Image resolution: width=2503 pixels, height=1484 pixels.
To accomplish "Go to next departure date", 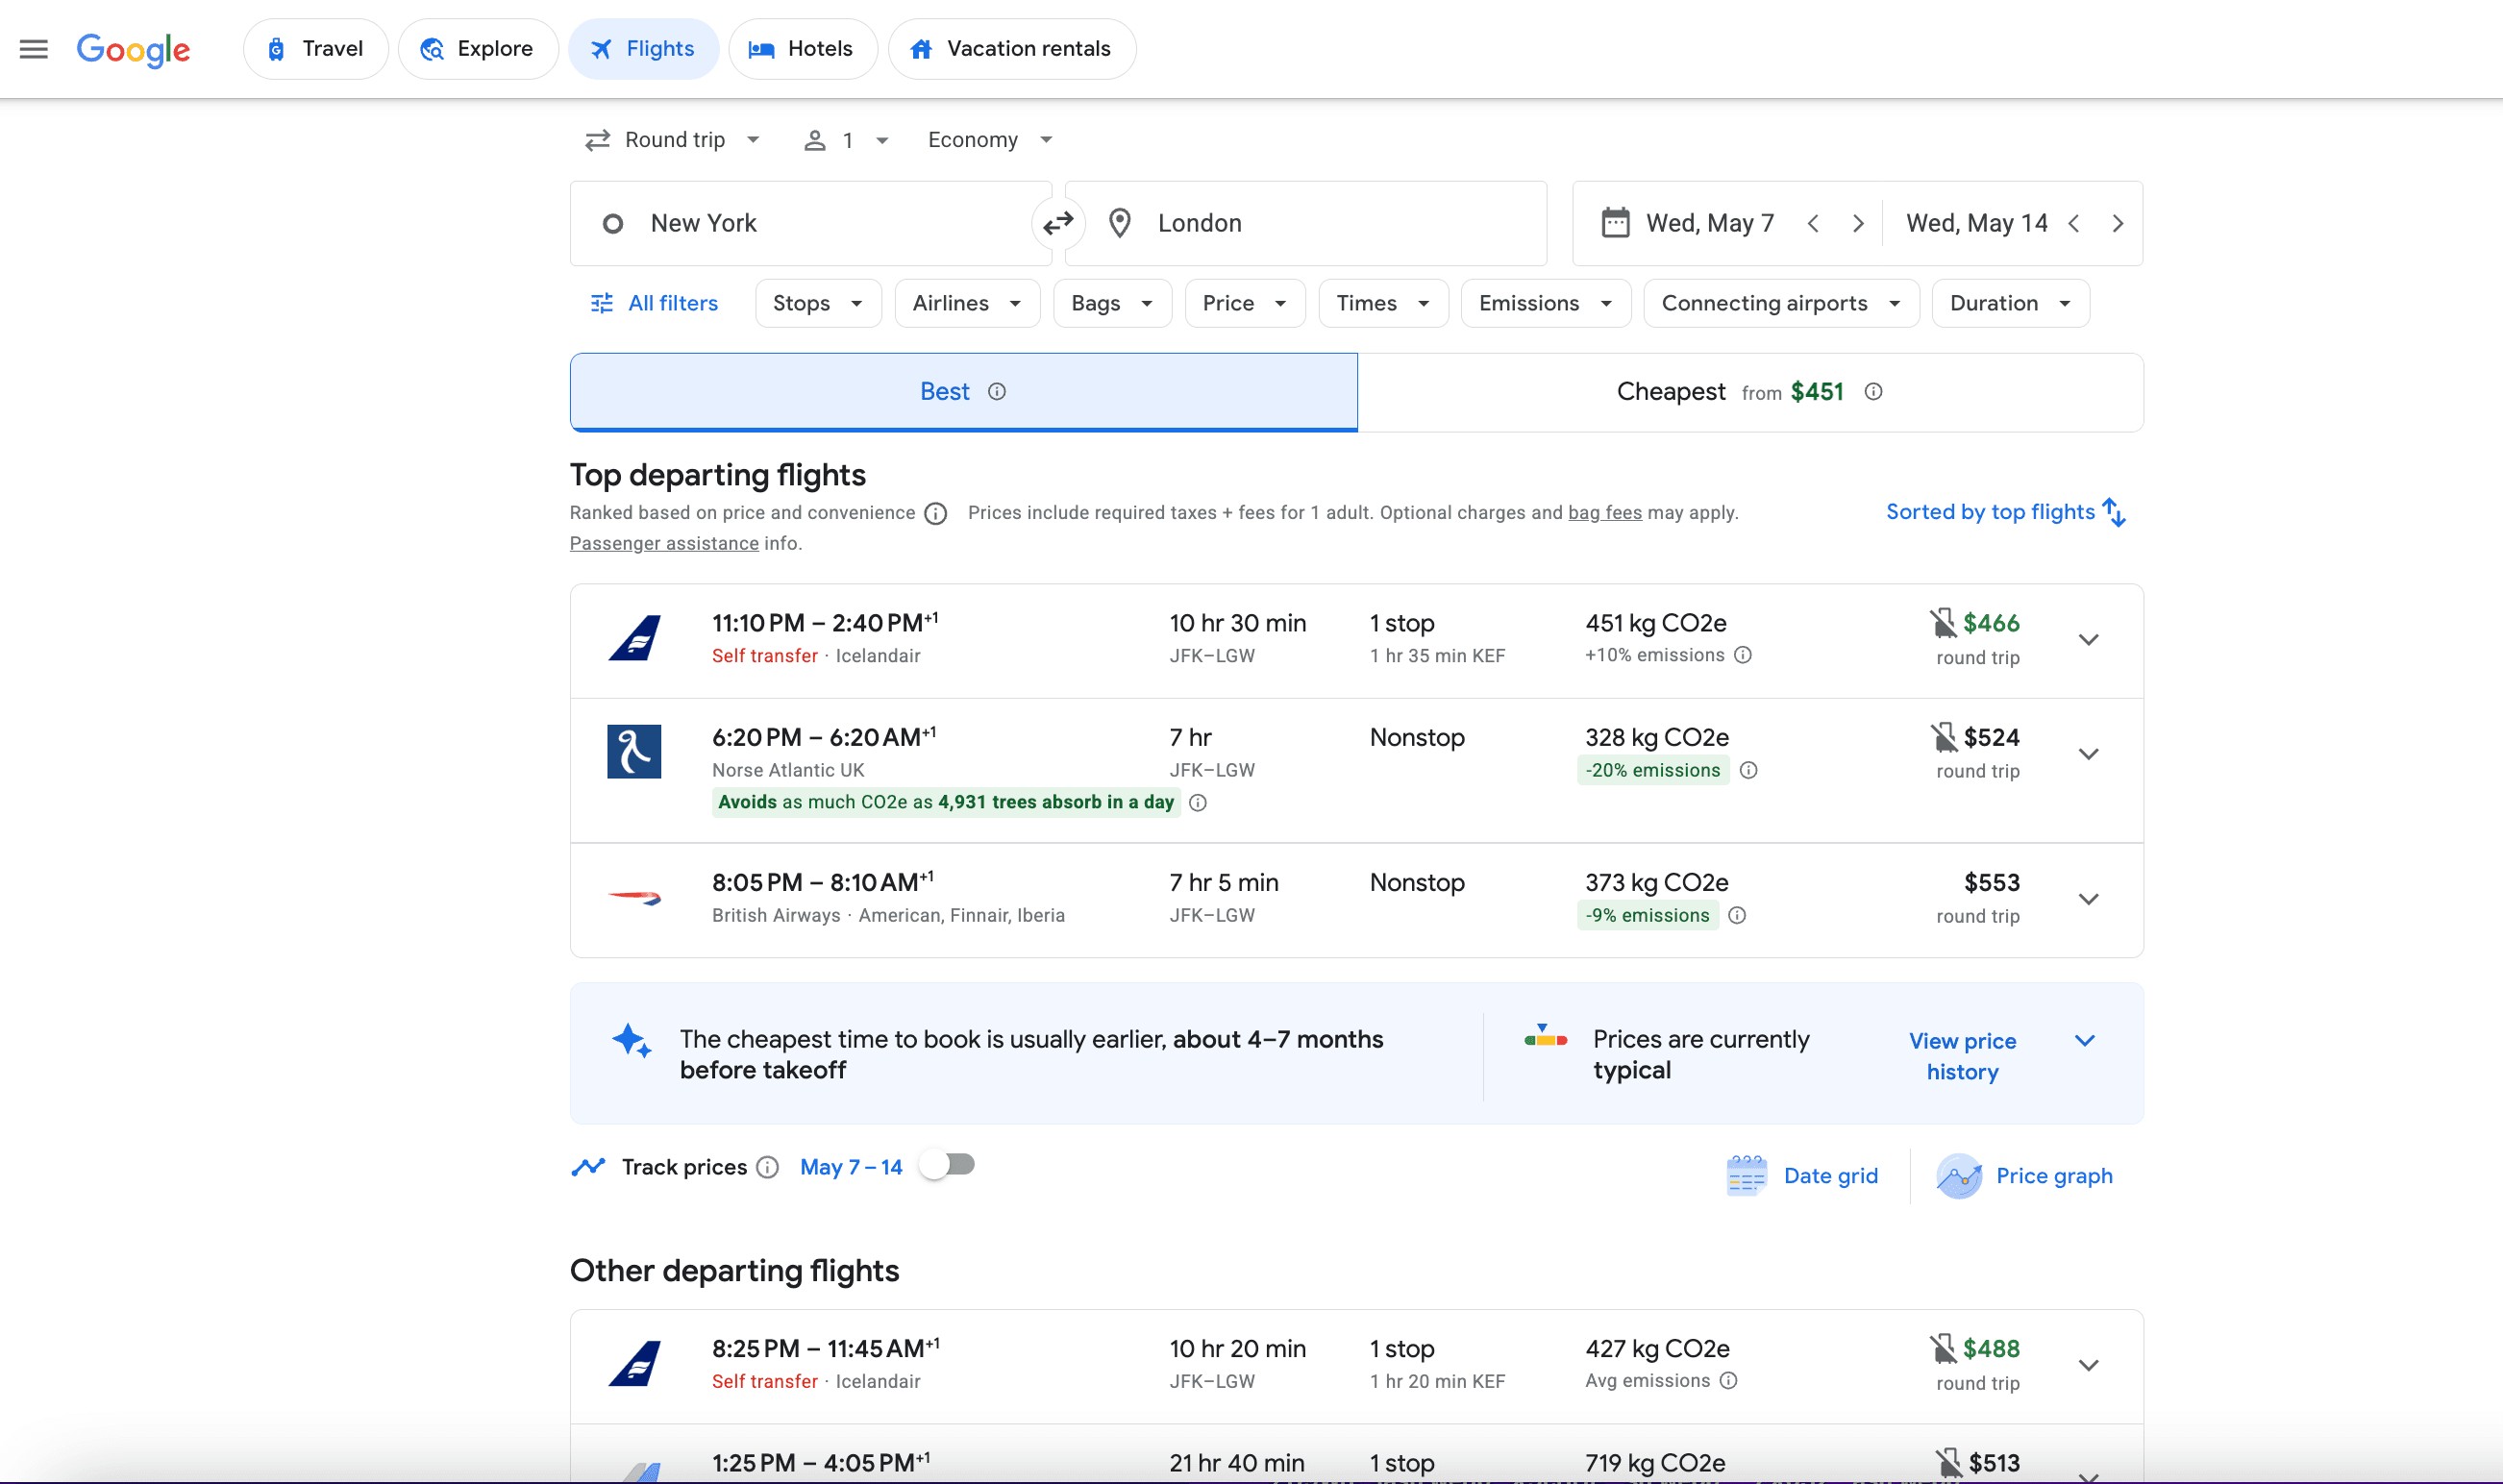I will tap(1858, 223).
